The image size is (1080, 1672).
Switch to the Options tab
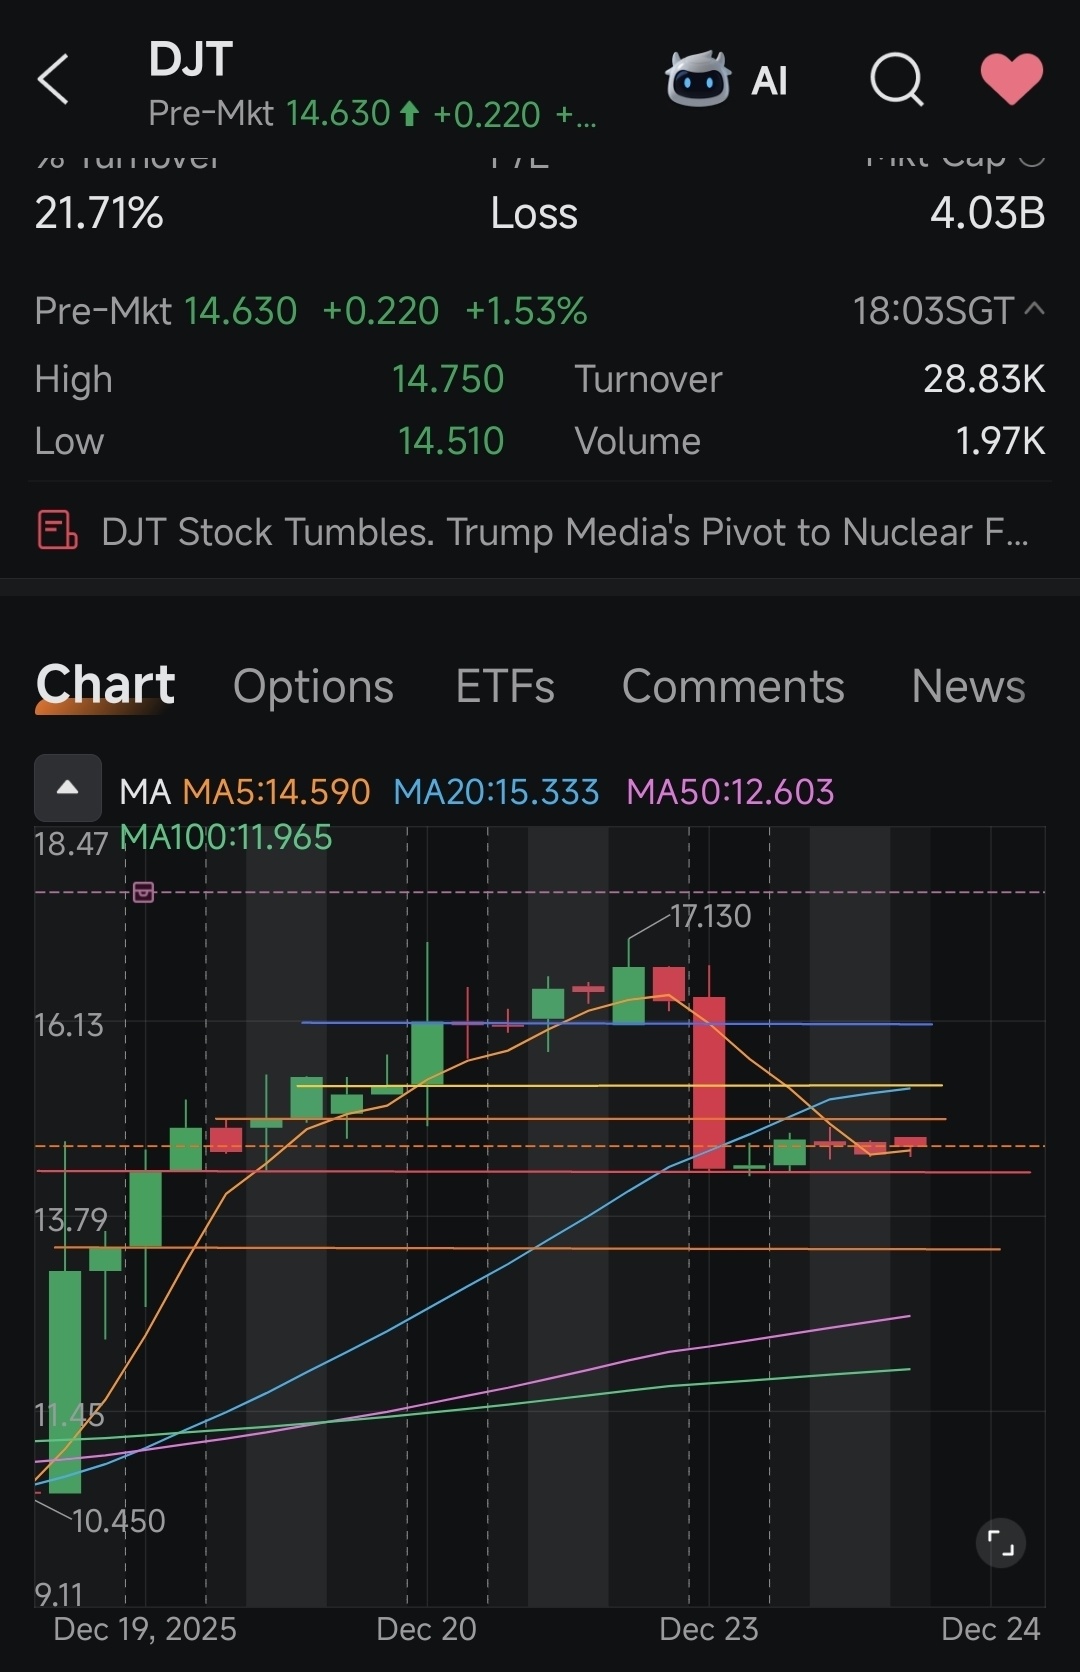[x=313, y=687]
